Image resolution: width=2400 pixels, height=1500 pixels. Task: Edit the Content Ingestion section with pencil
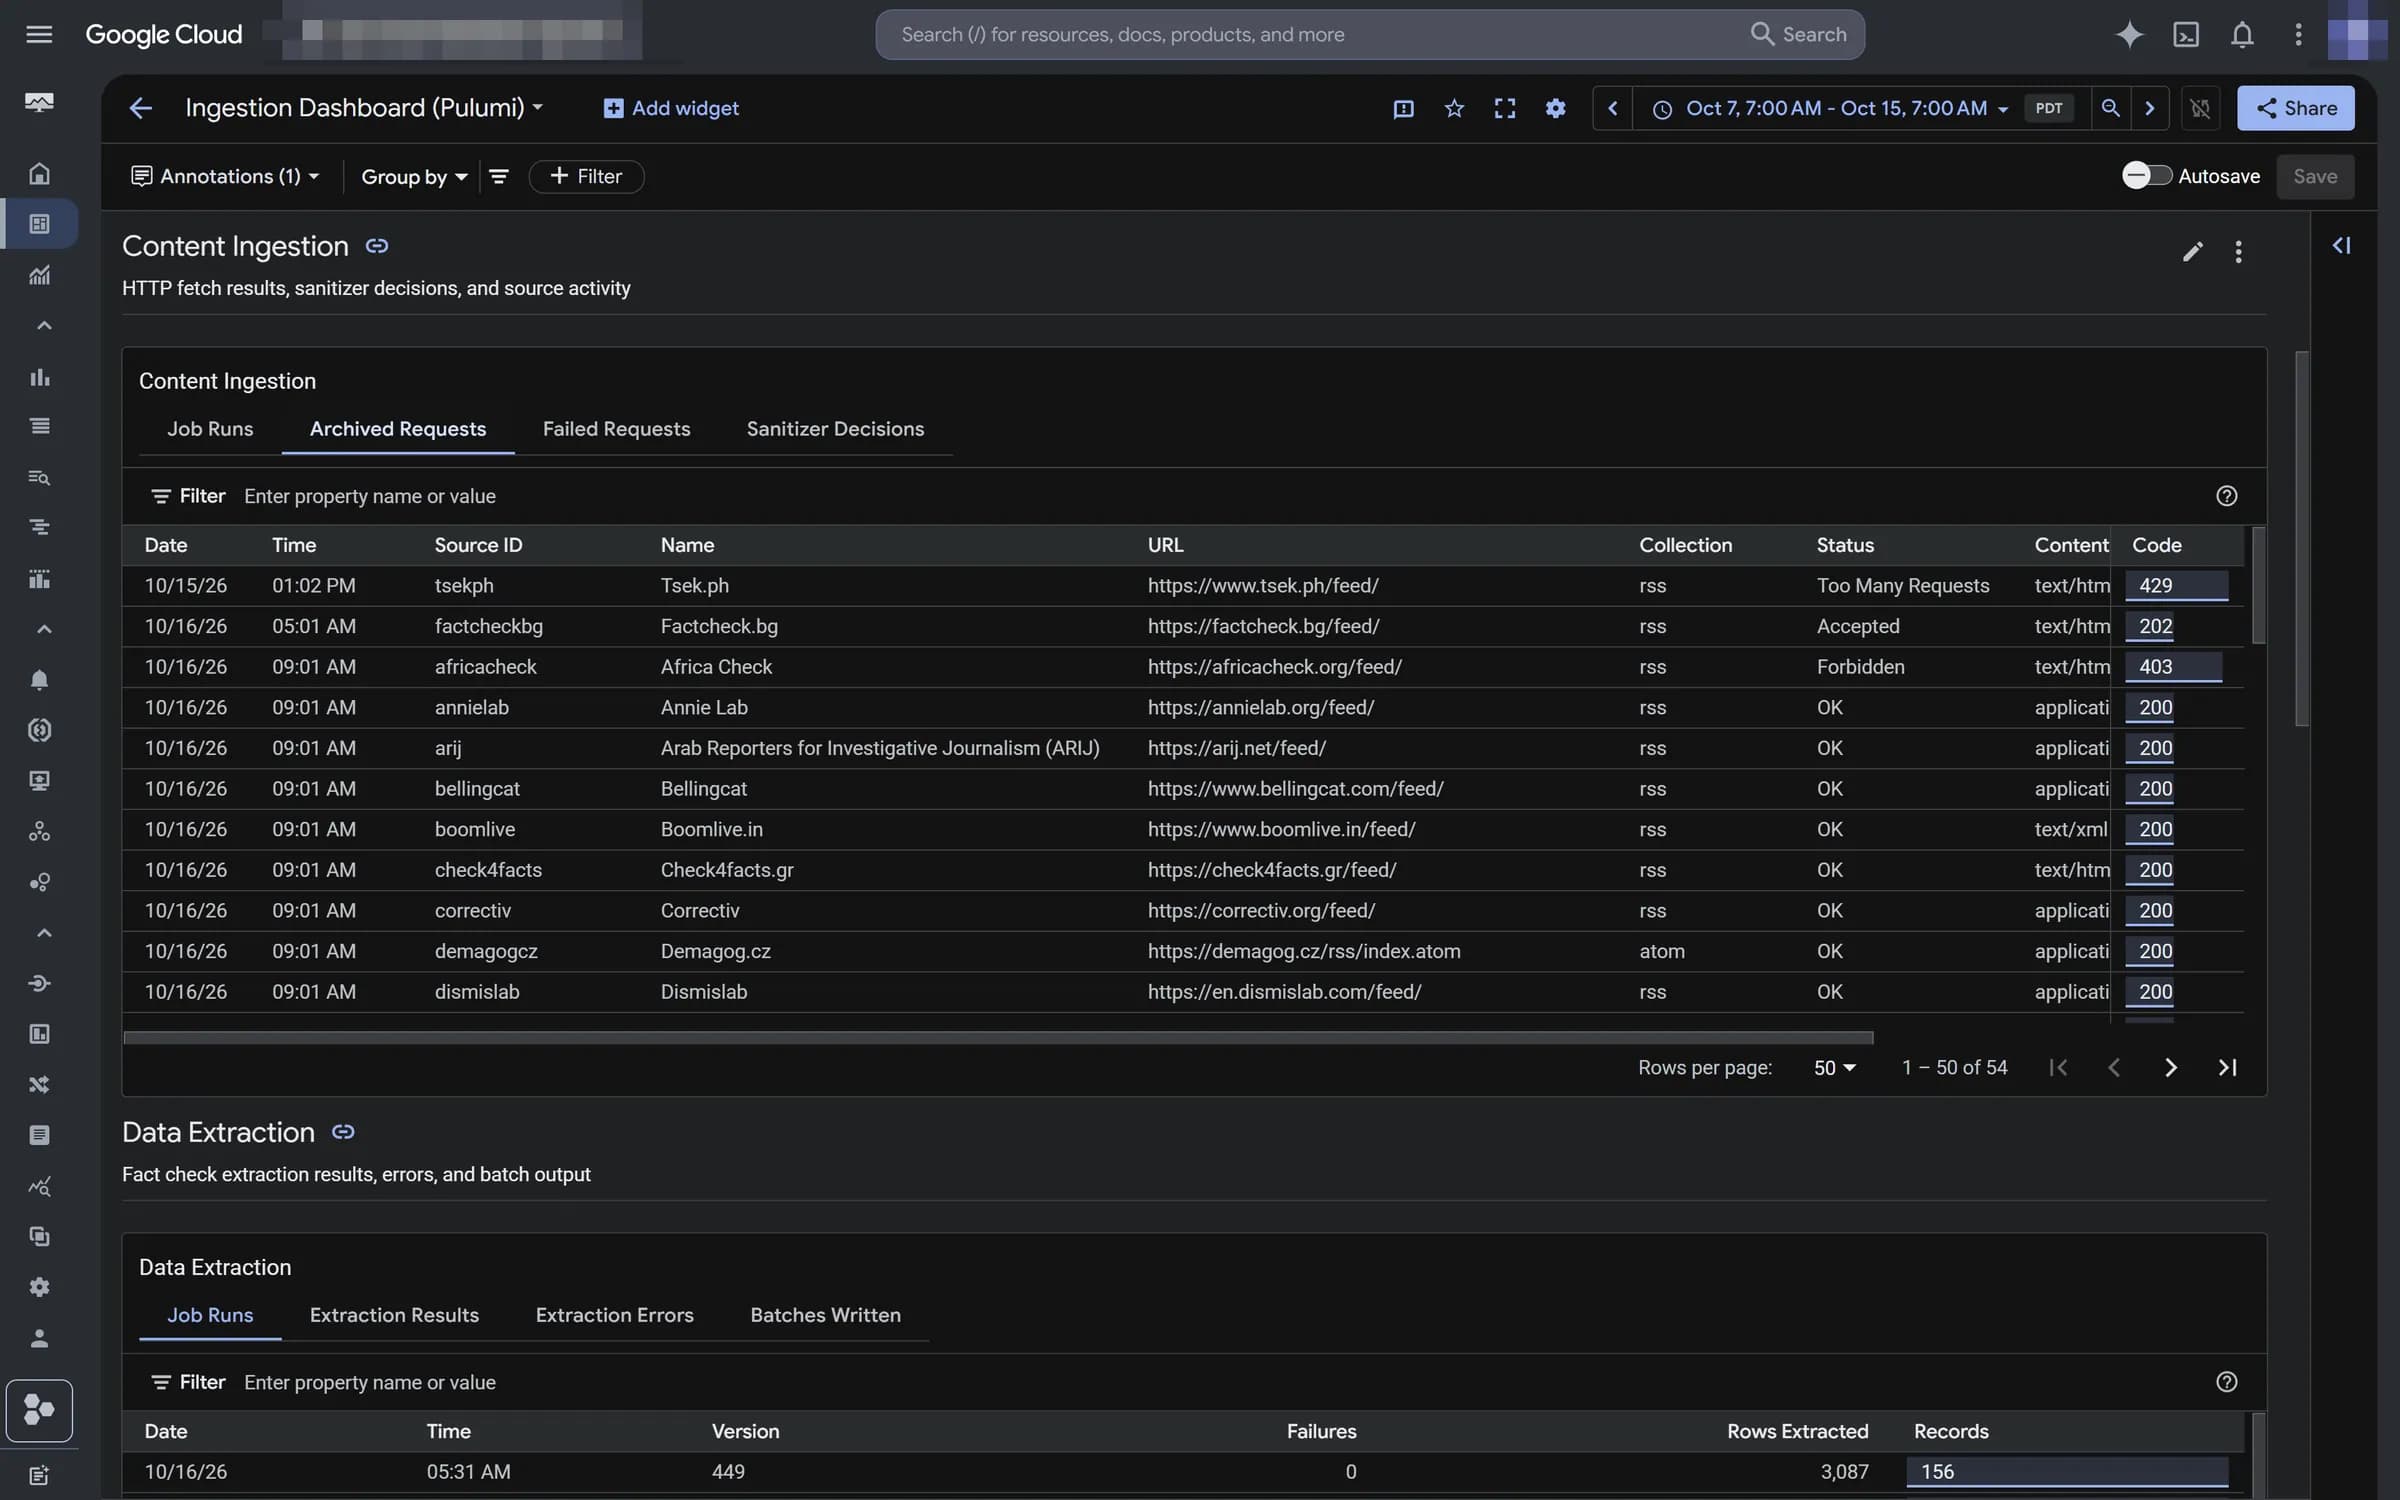tap(2192, 251)
